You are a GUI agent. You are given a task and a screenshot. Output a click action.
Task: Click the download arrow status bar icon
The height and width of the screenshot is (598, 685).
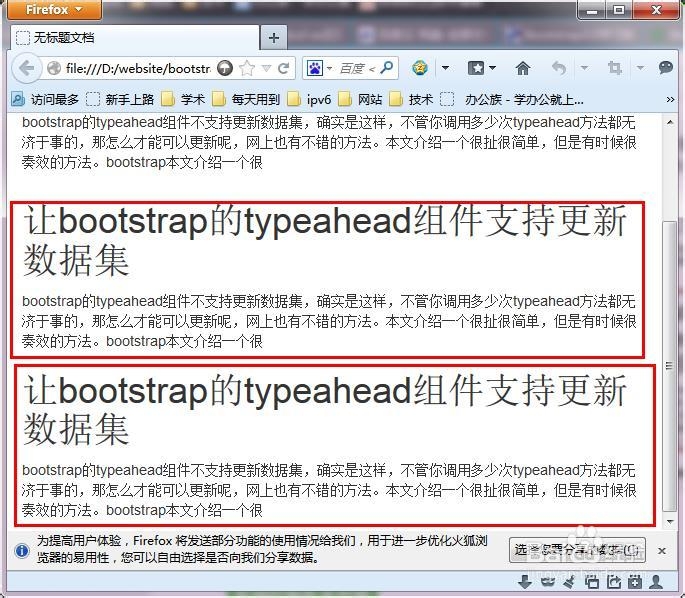click(525, 582)
